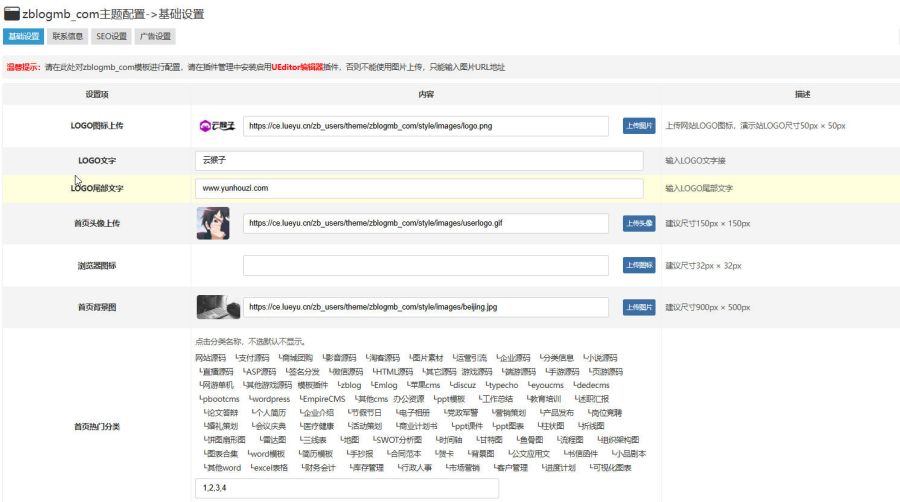The height and width of the screenshot is (502, 900).
Task: Click the homepage background preview thumbnail
Action: pyautogui.click(x=218, y=307)
